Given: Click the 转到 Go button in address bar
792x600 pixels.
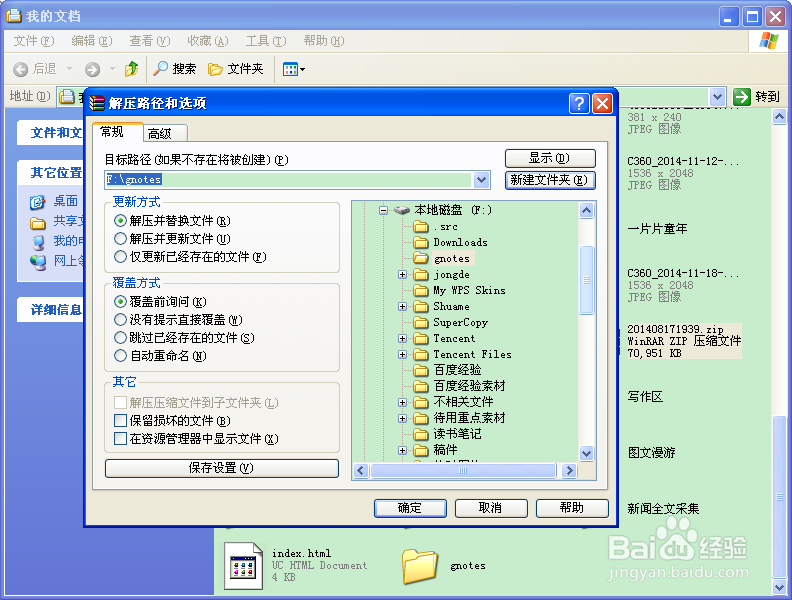Looking at the screenshot, I should pyautogui.click(x=757, y=96).
